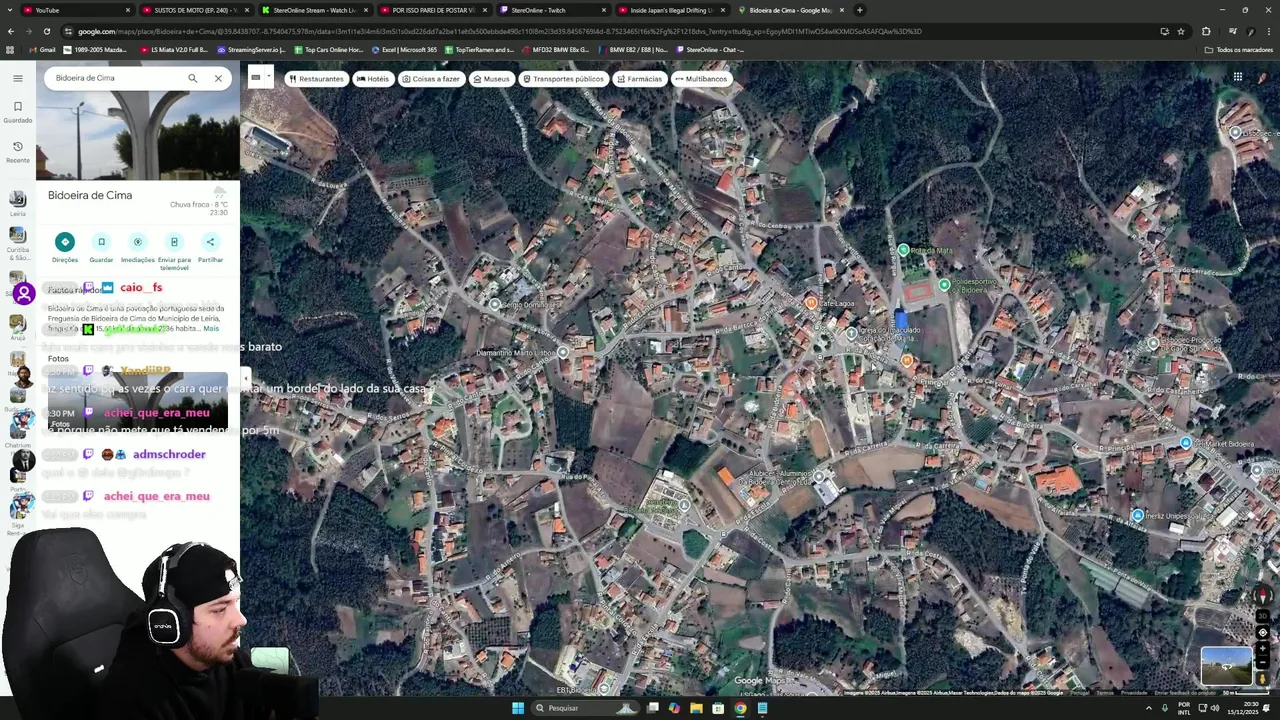The height and width of the screenshot is (720, 1280).
Task: Open a new browser tab
Action: click(860, 10)
